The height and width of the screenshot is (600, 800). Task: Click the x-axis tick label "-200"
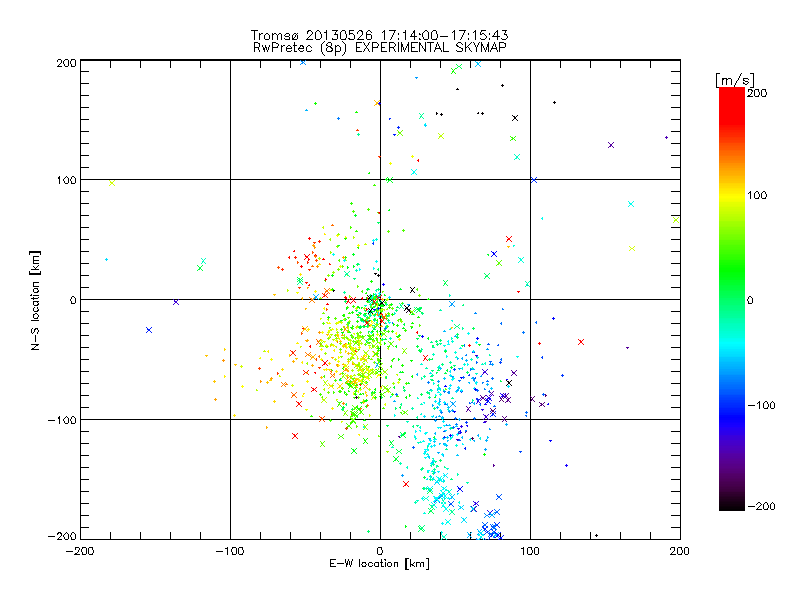80,551
